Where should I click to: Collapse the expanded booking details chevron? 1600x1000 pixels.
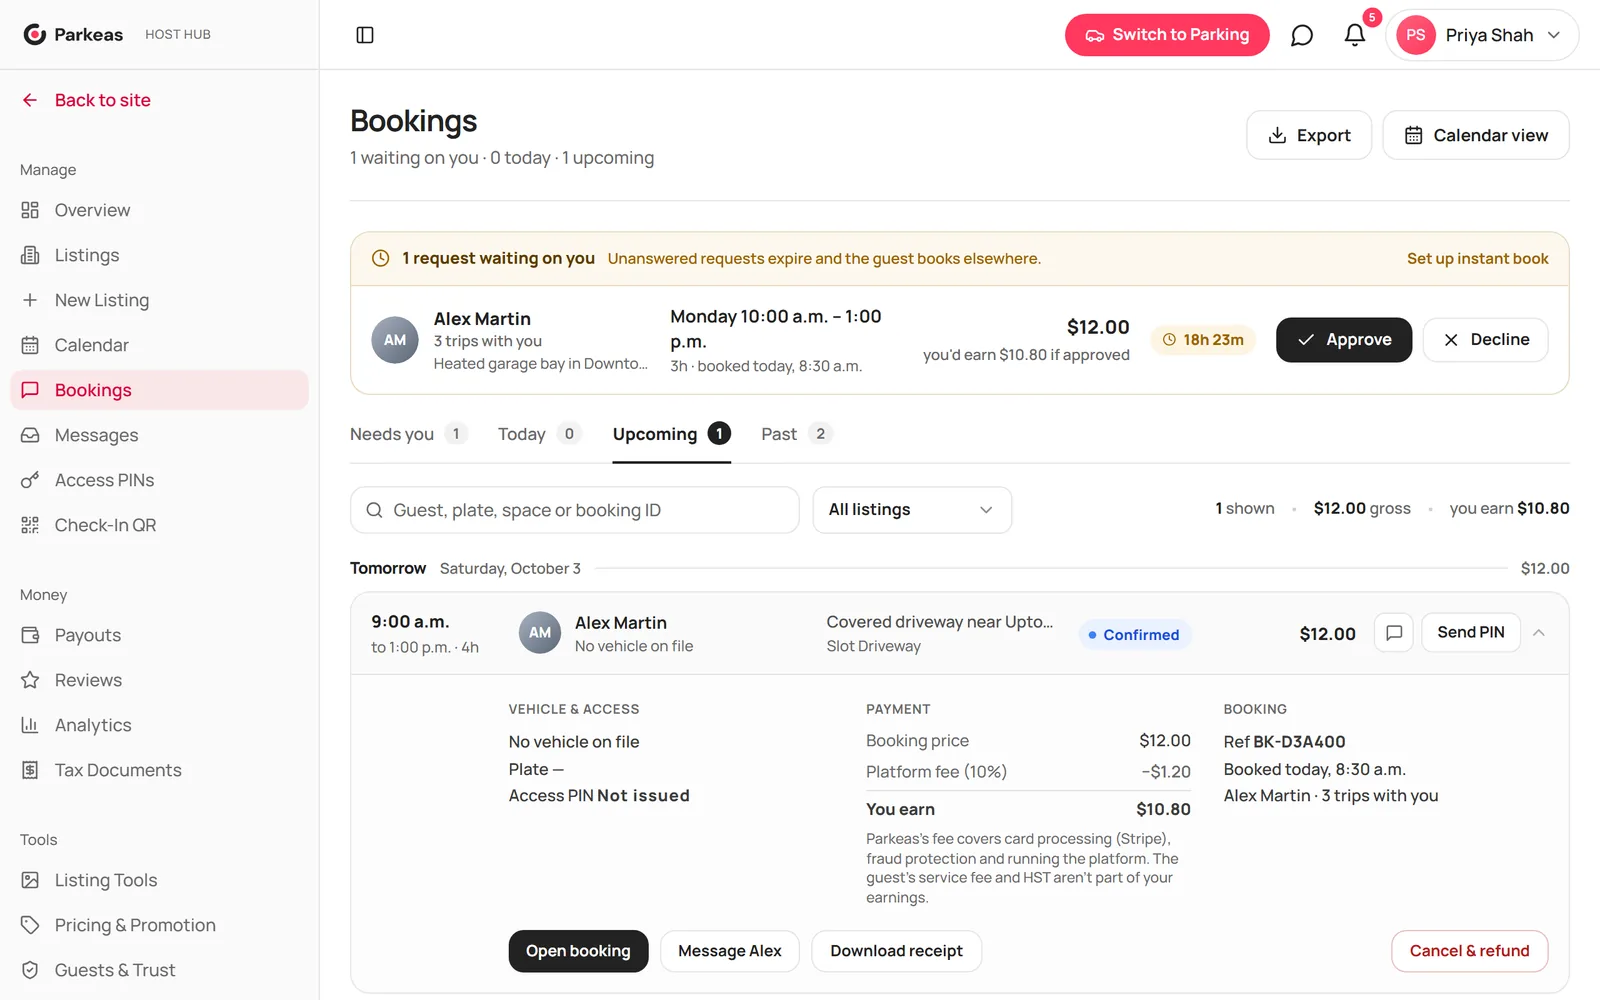pyautogui.click(x=1539, y=633)
